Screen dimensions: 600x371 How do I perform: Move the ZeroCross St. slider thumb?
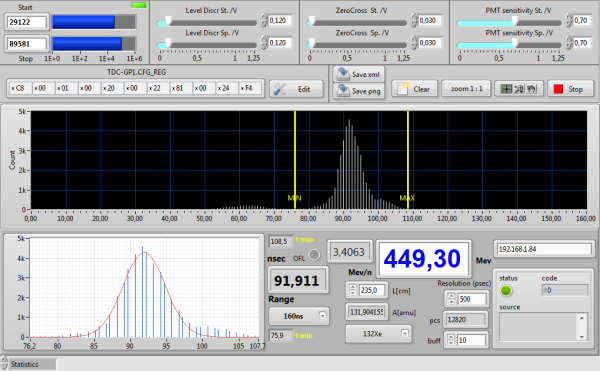(x=312, y=22)
